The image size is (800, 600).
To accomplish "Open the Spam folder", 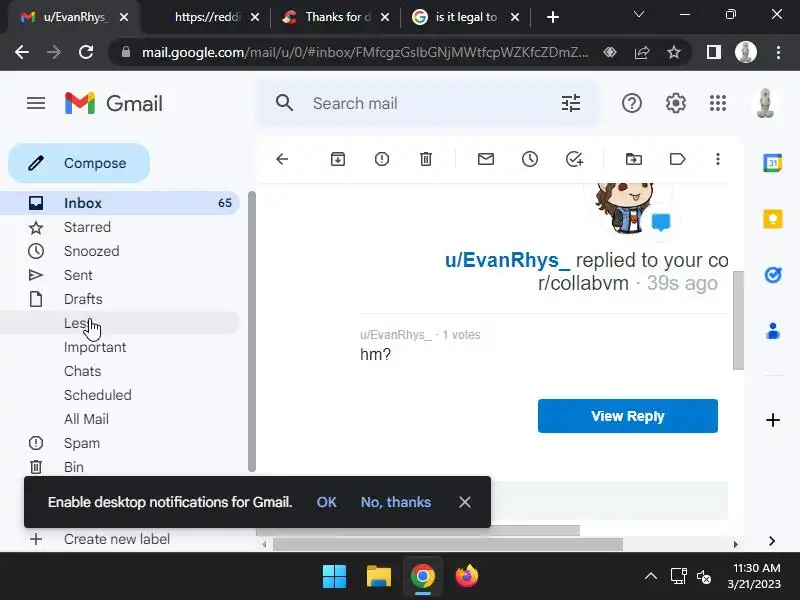I will point(119,443).
